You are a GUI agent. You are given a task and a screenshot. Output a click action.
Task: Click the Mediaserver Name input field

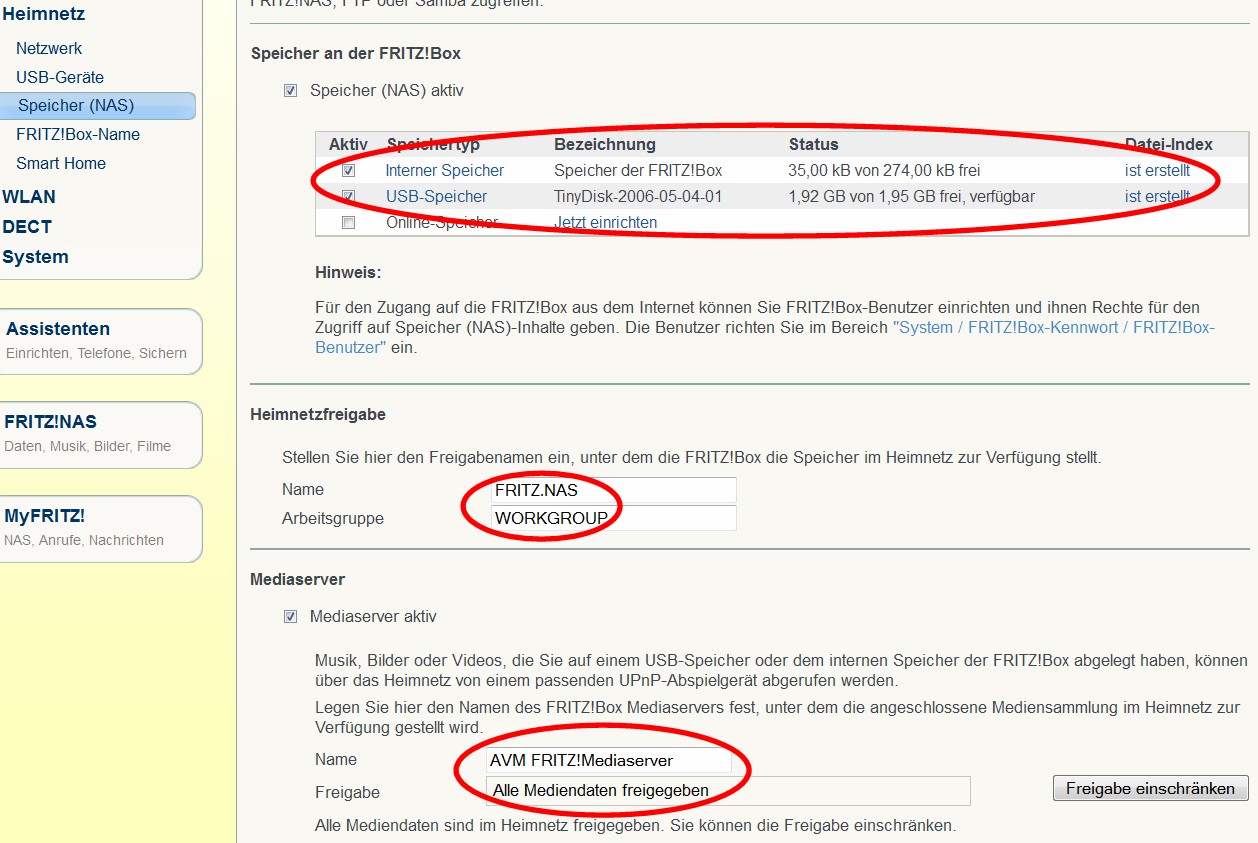608,760
